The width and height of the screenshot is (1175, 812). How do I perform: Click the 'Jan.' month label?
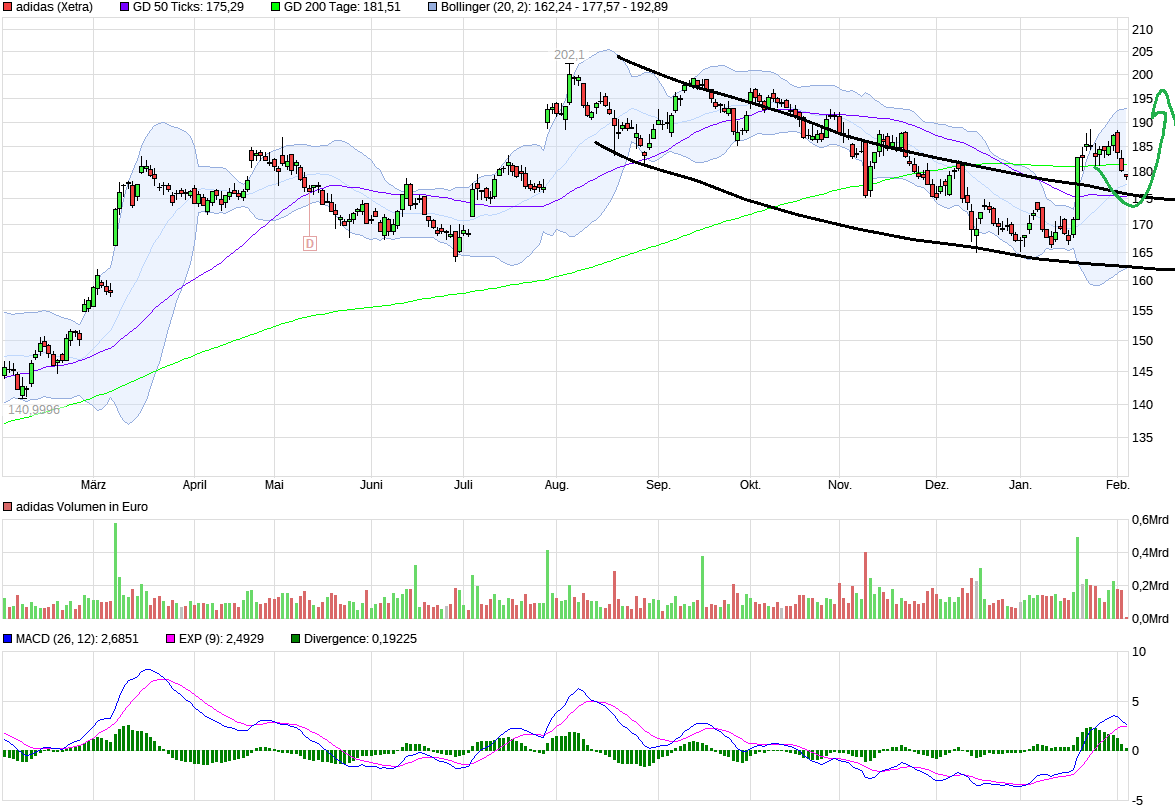click(x=1021, y=485)
